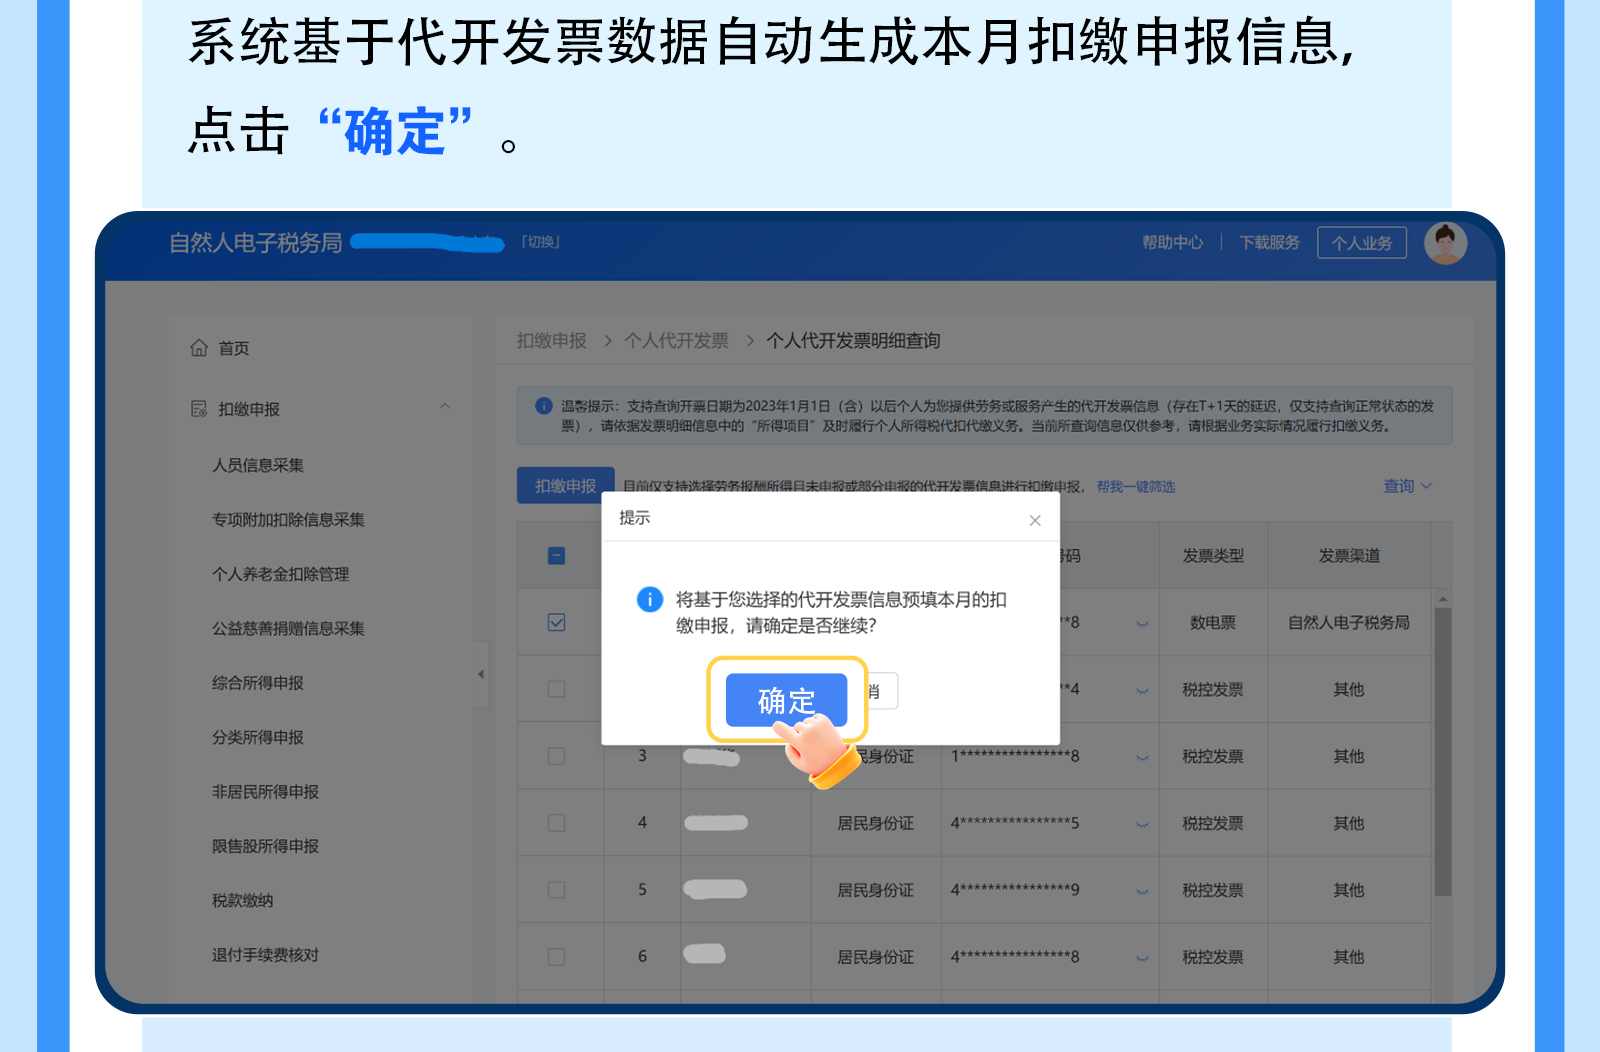Expand the 查询 dropdown

click(x=1407, y=486)
